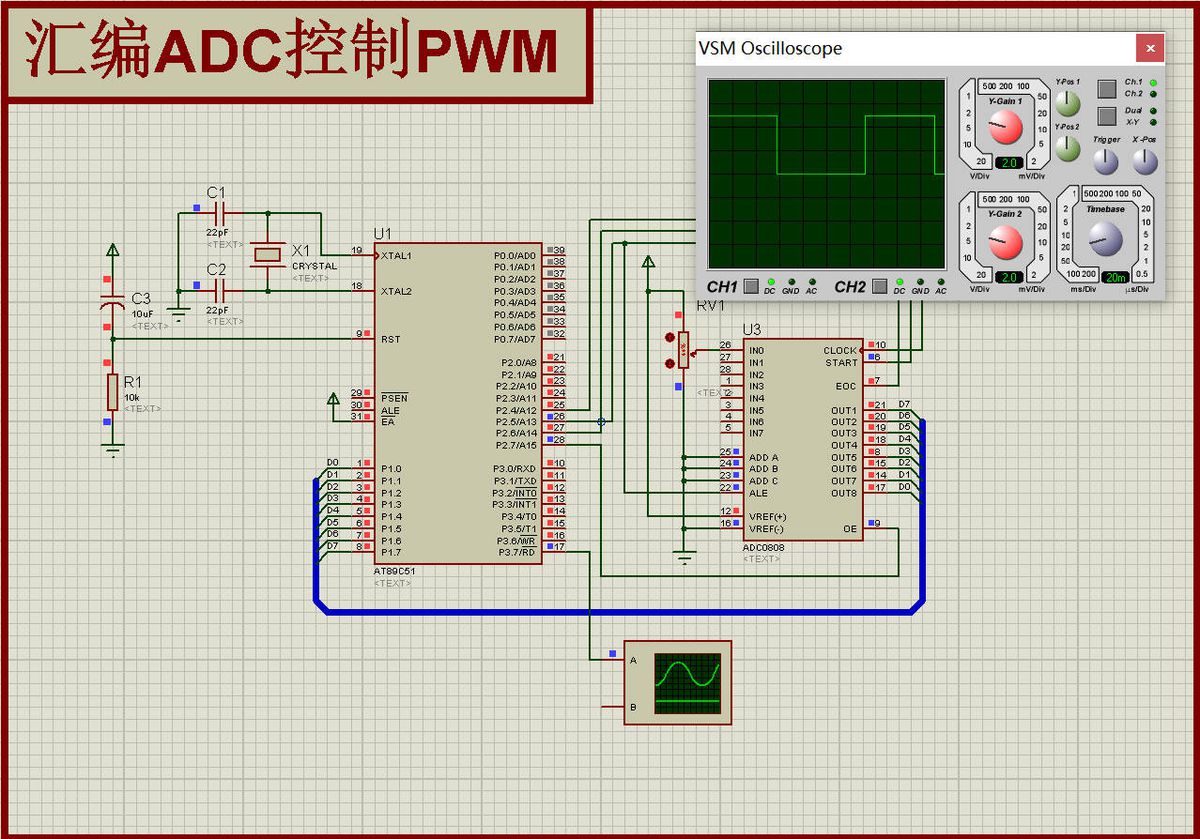The height and width of the screenshot is (839, 1200).
Task: Switch the CH2 coupling button
Action: coord(880,286)
